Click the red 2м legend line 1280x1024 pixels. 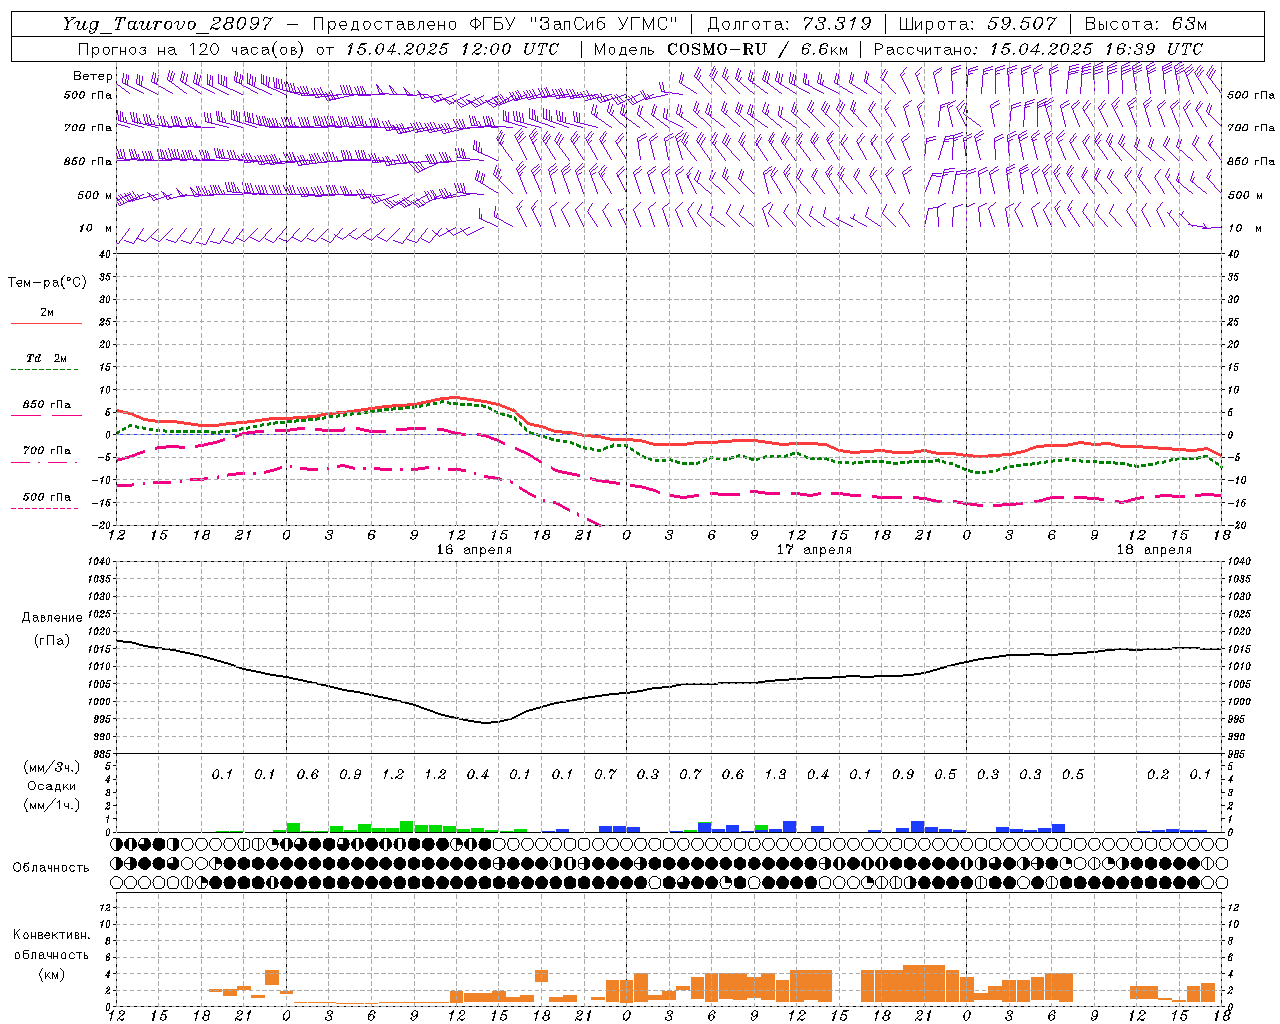point(46,324)
